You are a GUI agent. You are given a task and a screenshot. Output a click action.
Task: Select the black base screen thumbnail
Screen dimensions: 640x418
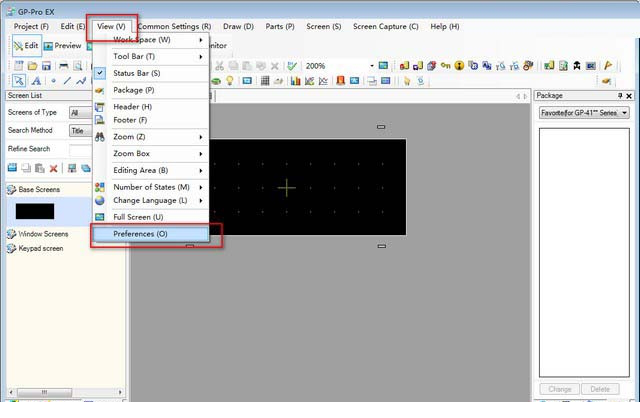(x=35, y=211)
